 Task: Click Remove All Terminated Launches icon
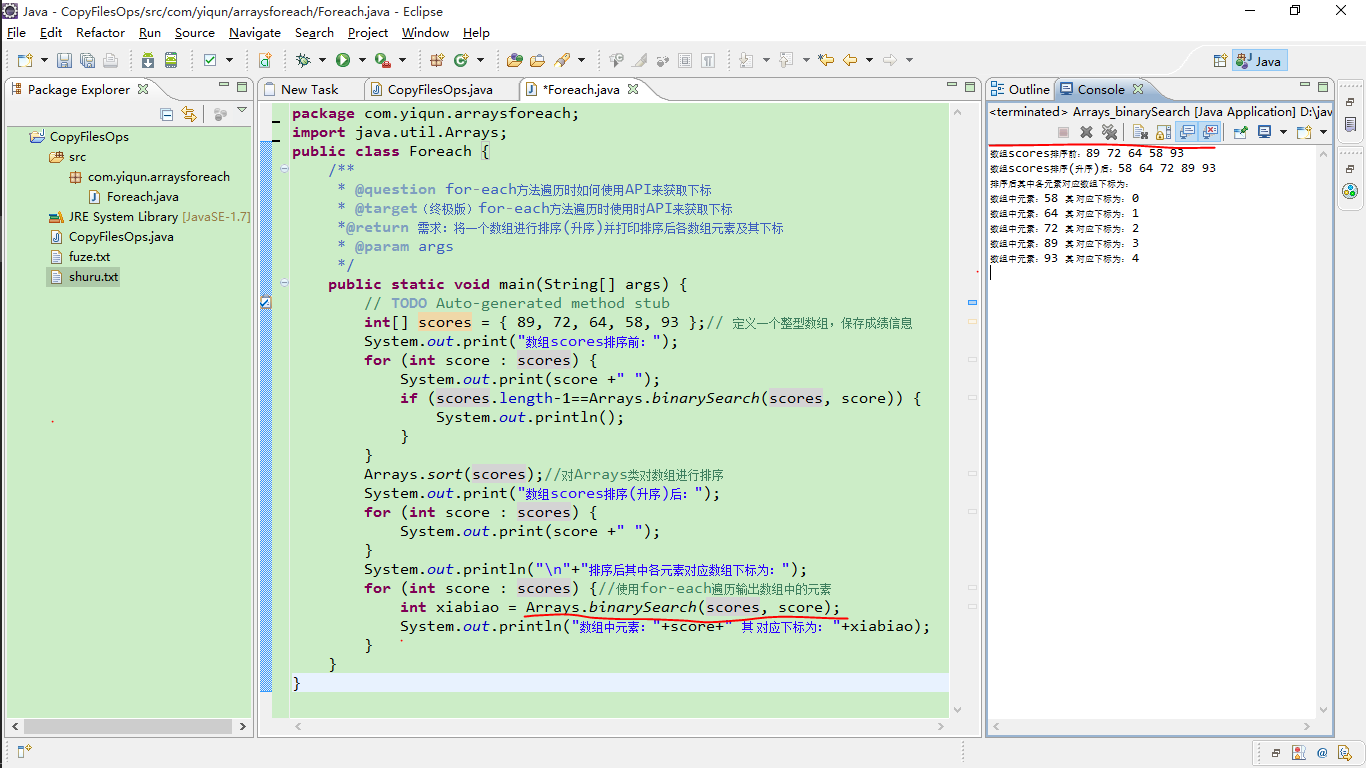point(1109,132)
